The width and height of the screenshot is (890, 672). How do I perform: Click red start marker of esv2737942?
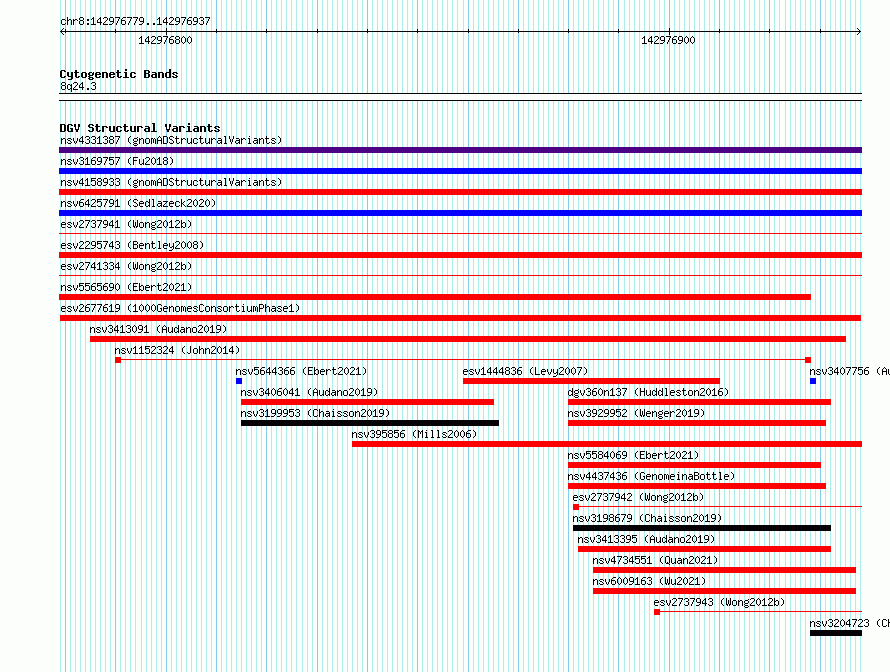[x=576, y=507]
